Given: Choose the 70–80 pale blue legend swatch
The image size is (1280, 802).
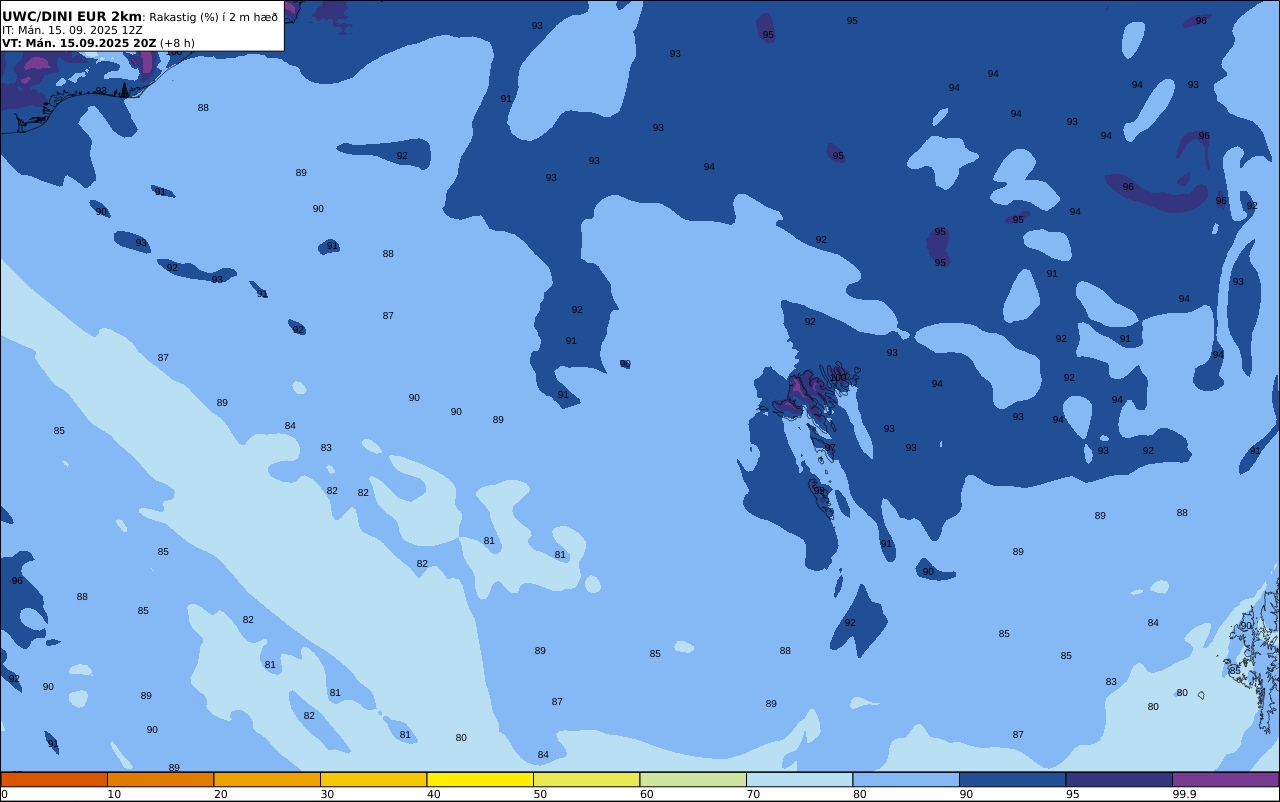Looking at the screenshot, I should coord(799,779).
